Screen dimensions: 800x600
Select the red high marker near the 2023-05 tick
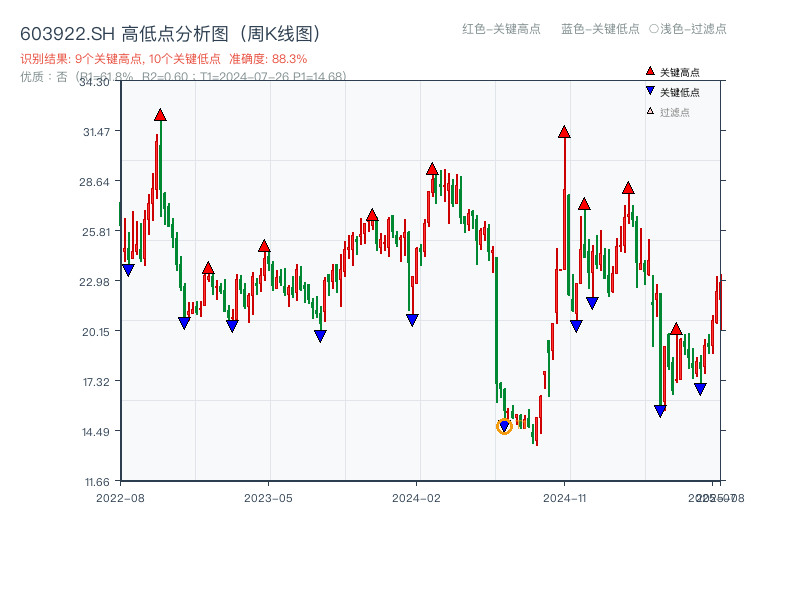(264, 246)
